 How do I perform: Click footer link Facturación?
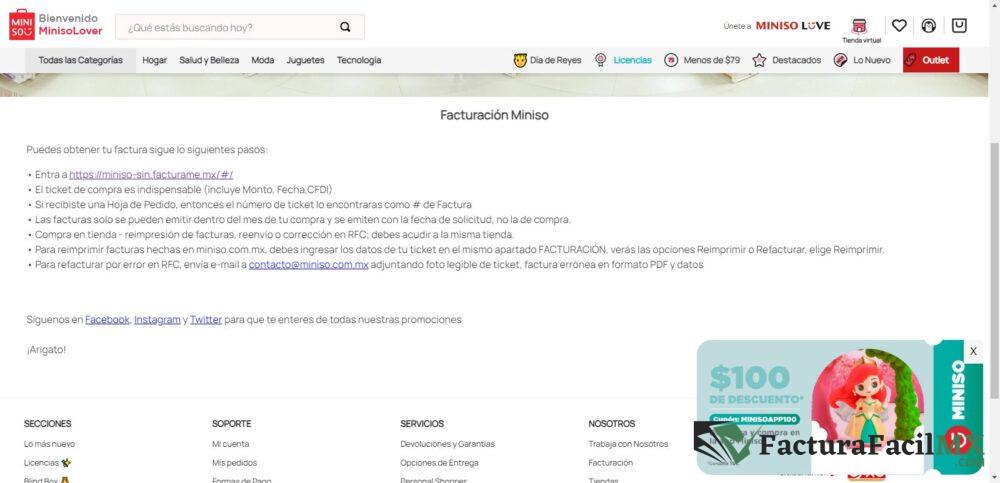coord(610,463)
